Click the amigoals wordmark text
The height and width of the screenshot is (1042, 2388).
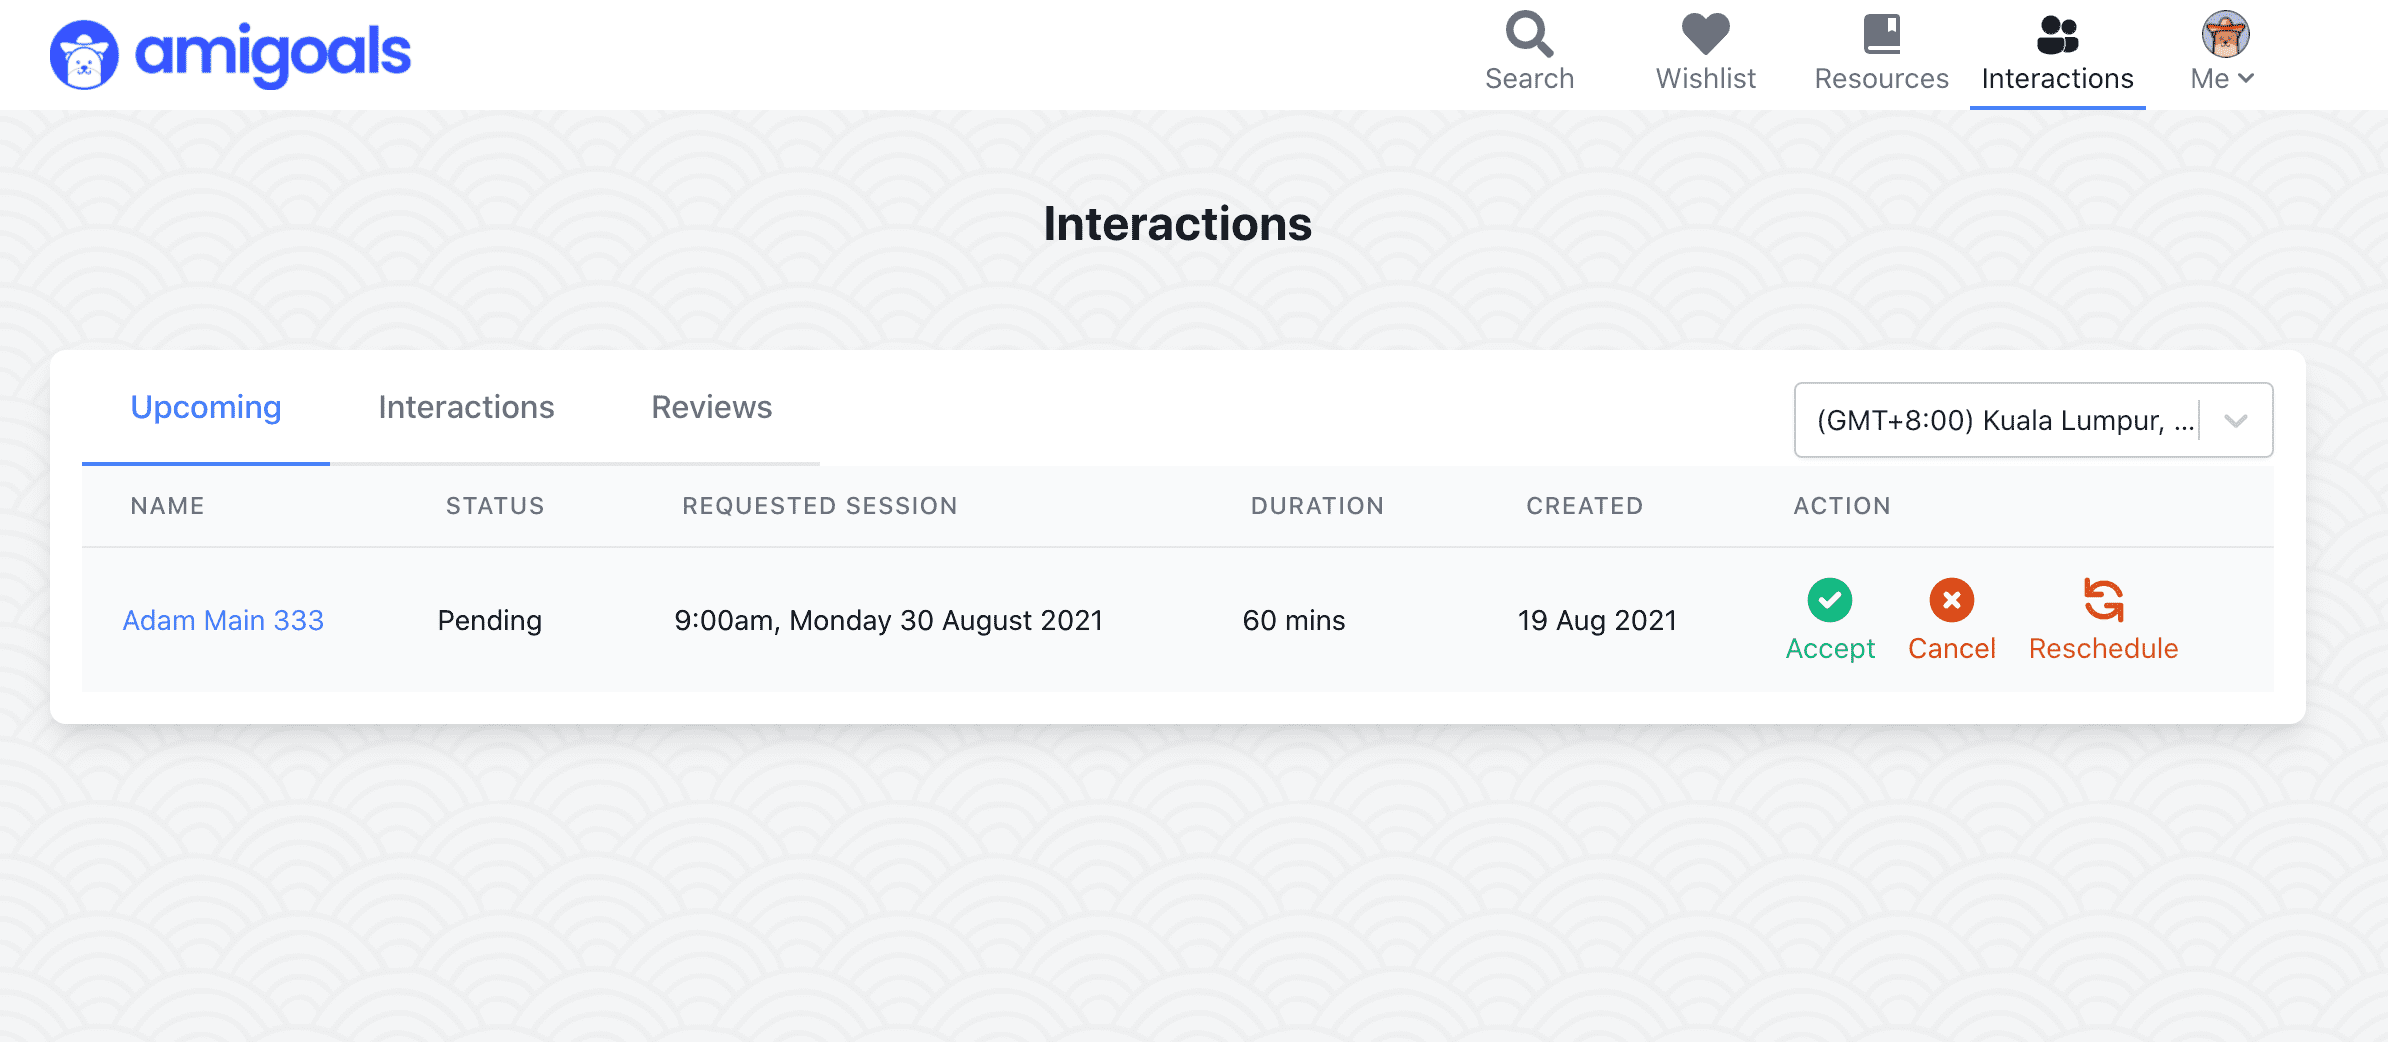point(272,53)
